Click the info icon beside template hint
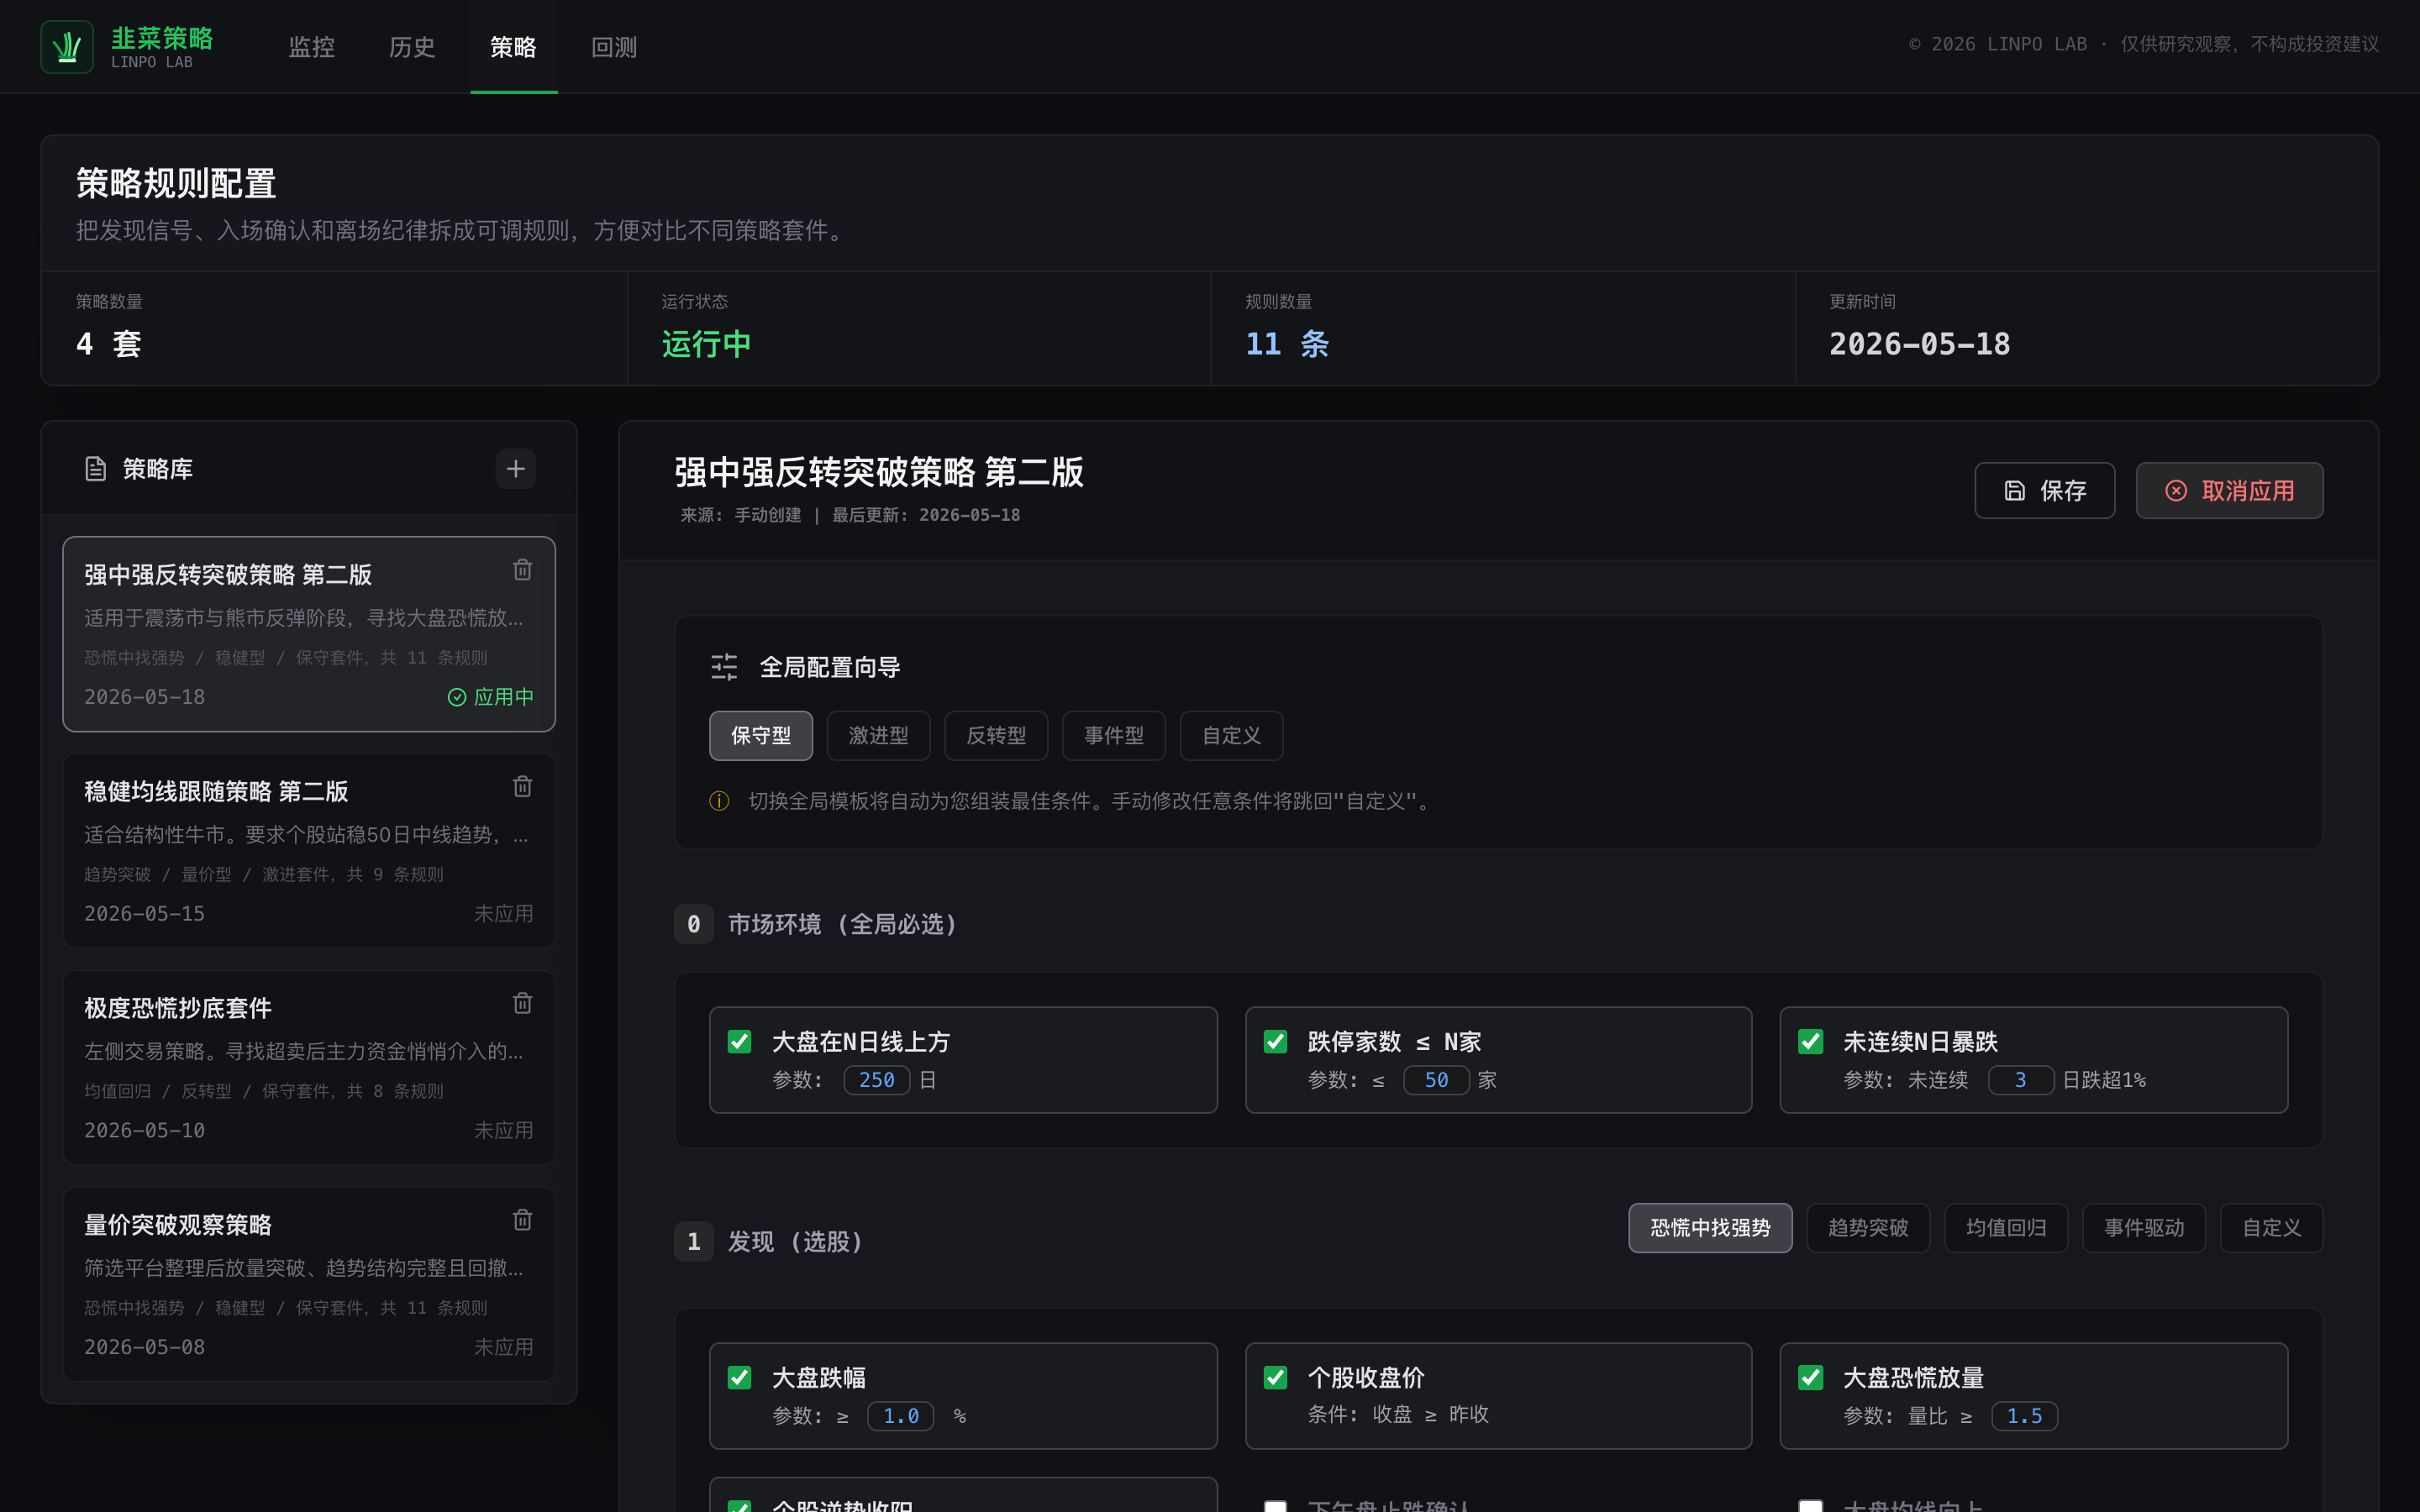The width and height of the screenshot is (2420, 1512). pos(719,801)
